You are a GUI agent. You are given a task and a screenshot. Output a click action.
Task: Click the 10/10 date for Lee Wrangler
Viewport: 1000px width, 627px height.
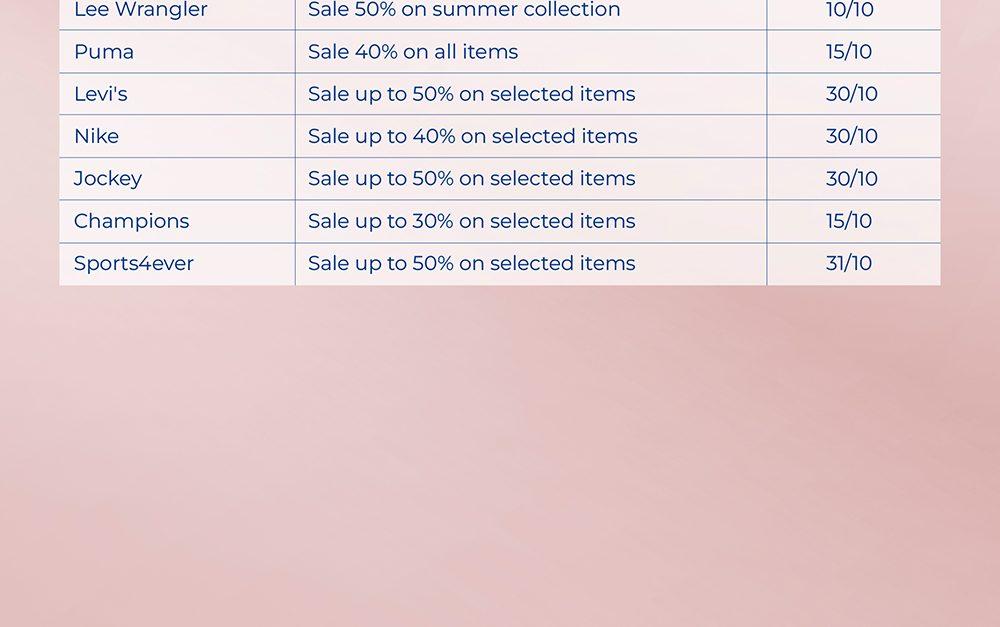[x=850, y=10]
